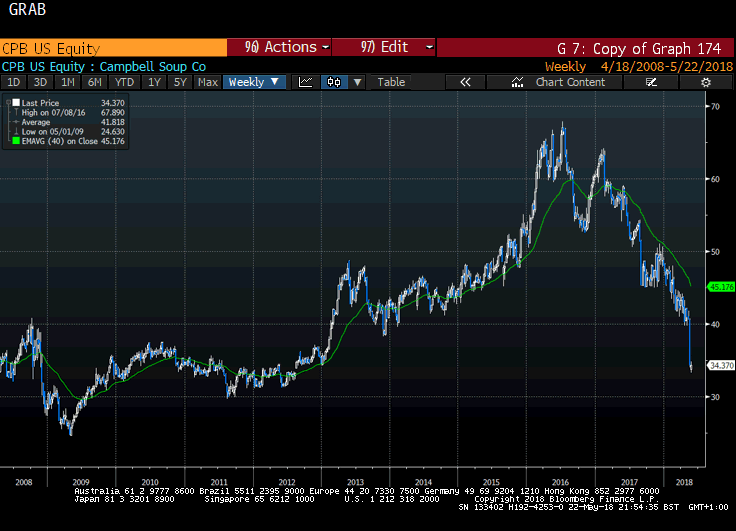Click the 40 y-axis label
Screen dimensions: 736x531
click(x=715, y=324)
